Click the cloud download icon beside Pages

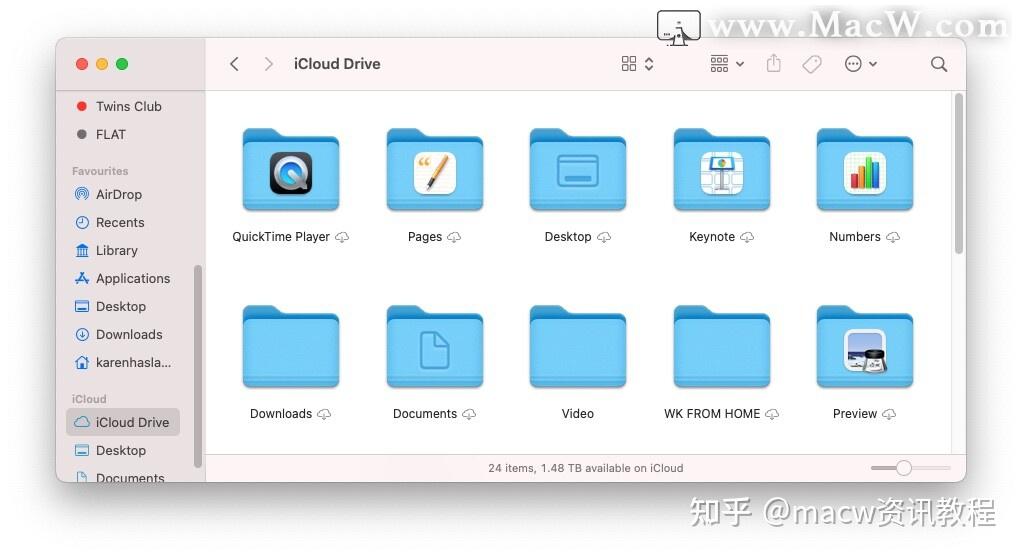[454, 237]
